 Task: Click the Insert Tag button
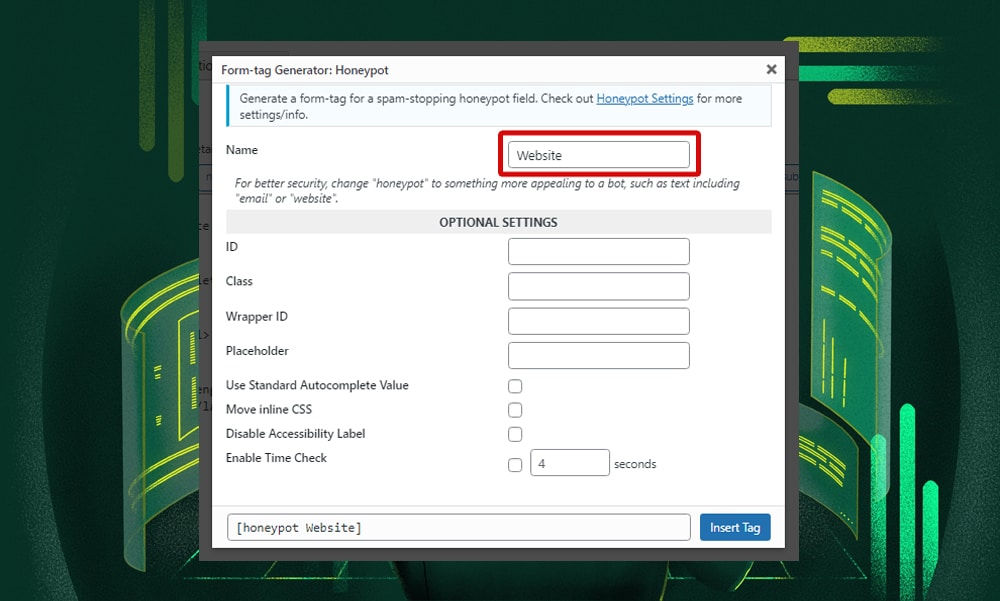coord(735,526)
